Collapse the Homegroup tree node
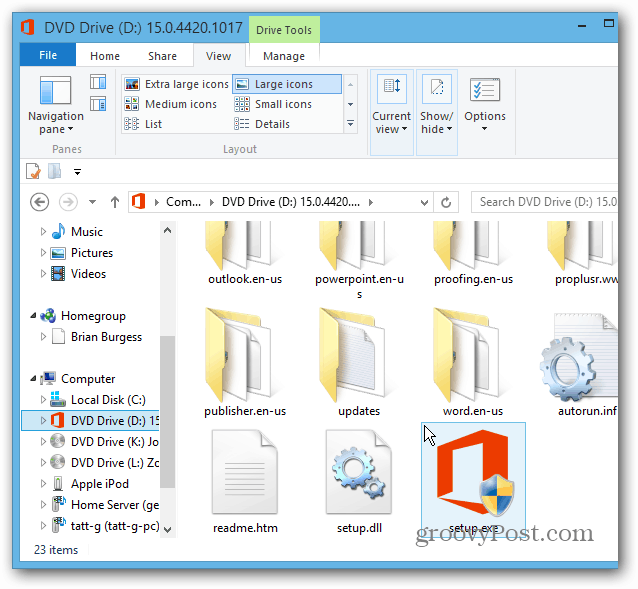The width and height of the screenshot is (638, 589). [x=33, y=316]
